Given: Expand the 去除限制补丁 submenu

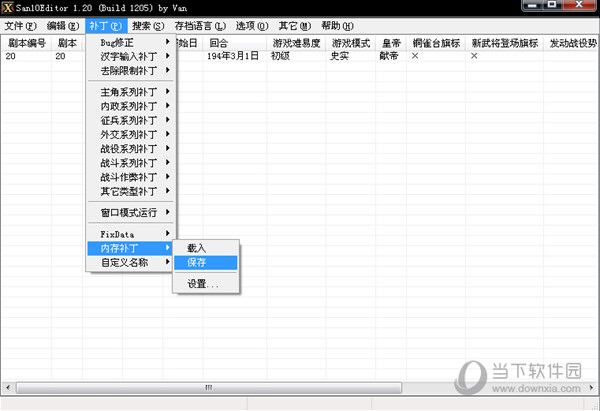Looking at the screenshot, I should (x=130, y=70).
